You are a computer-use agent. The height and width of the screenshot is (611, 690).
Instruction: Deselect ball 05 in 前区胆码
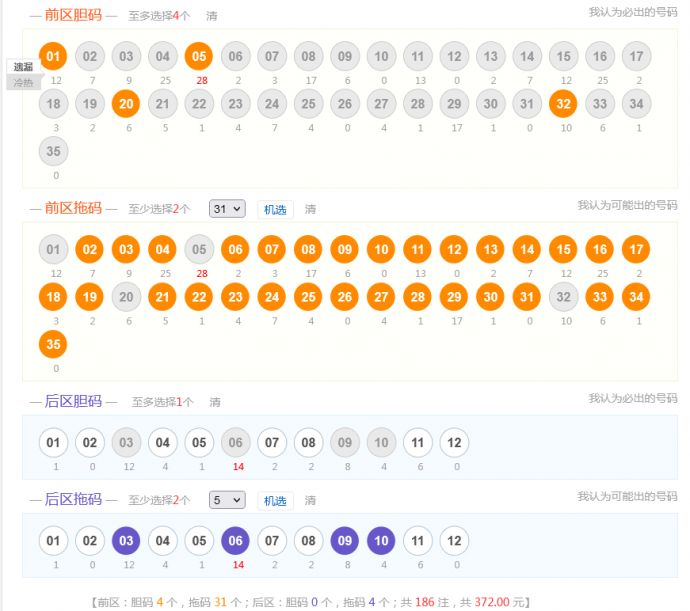click(199, 56)
